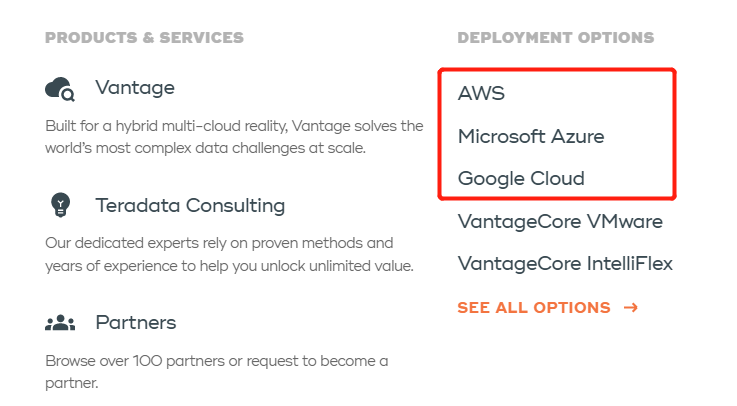Select AWS deployment option

coord(482,94)
